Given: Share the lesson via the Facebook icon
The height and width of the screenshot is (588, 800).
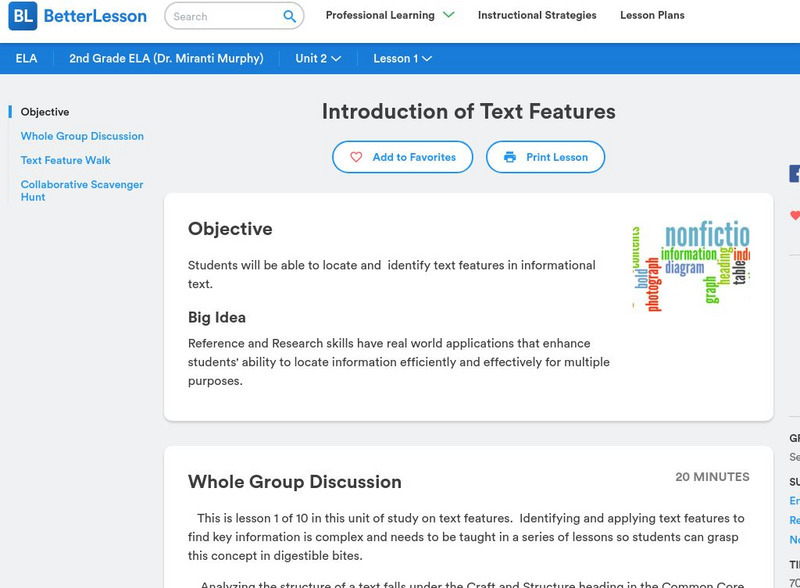Looking at the screenshot, I should click(795, 174).
